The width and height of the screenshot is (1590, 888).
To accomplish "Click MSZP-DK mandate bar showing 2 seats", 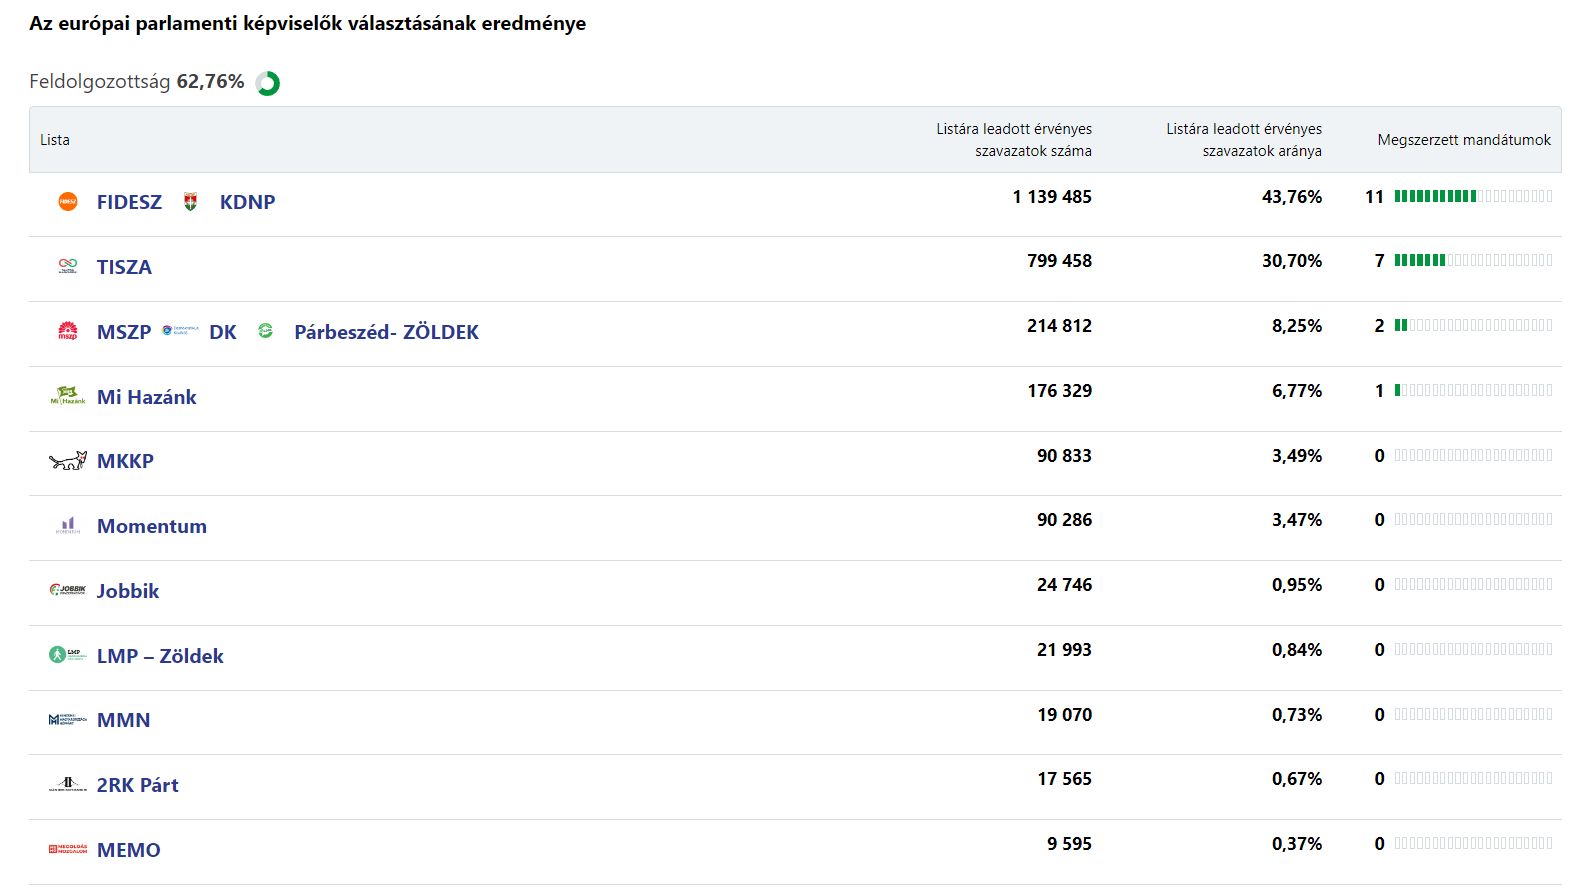I will coord(1473,325).
